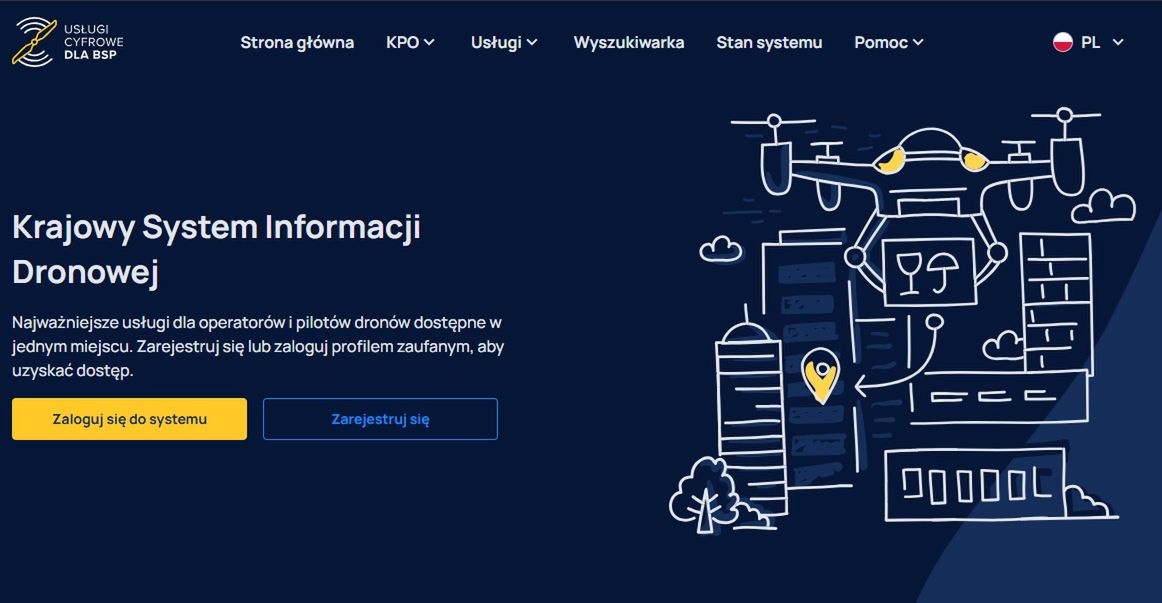Switch site language using PL control

[1089, 42]
